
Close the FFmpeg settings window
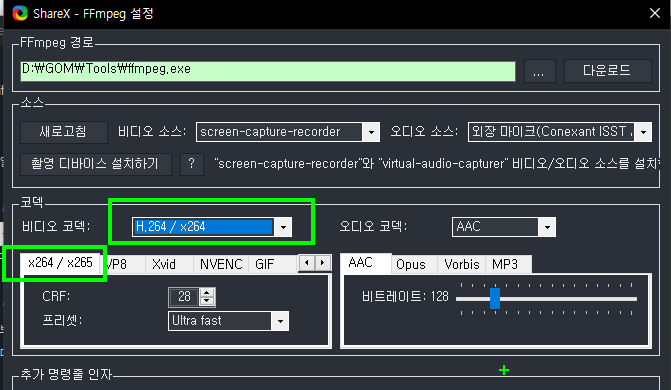click(654, 13)
